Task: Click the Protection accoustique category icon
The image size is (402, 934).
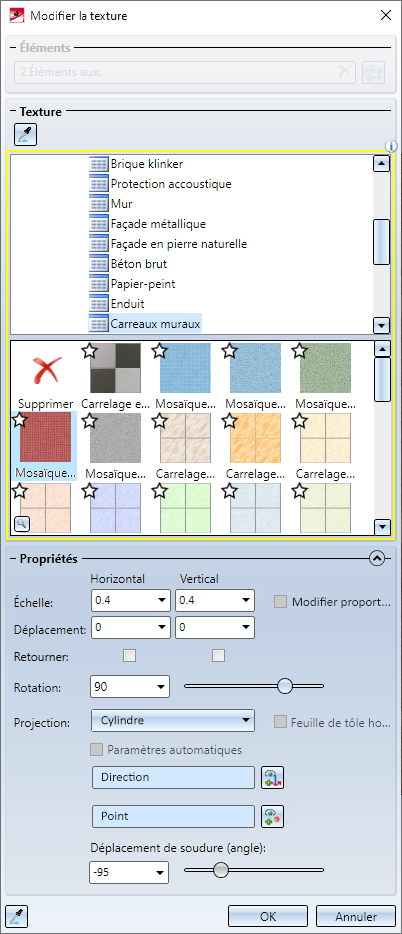Action: click(x=98, y=184)
